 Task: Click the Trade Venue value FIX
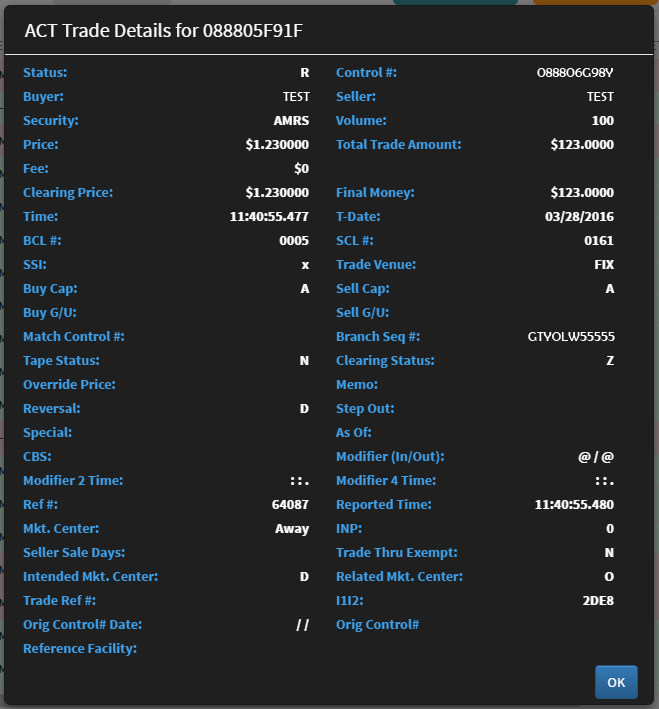click(604, 265)
